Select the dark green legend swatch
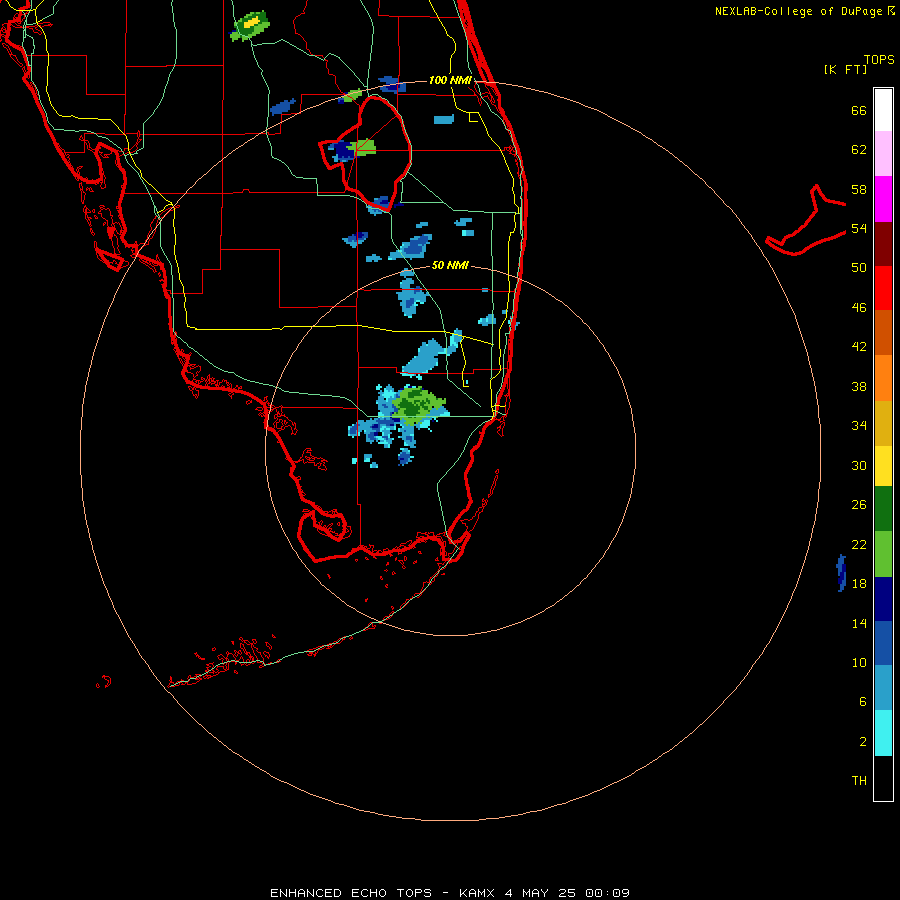The width and height of the screenshot is (900, 900). 883,509
